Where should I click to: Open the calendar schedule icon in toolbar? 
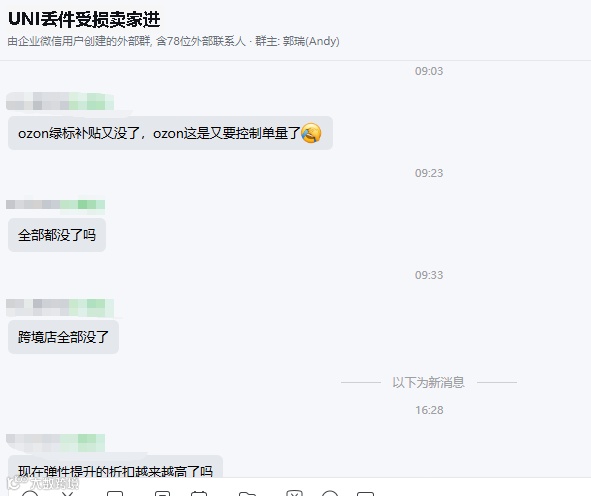pos(199,494)
